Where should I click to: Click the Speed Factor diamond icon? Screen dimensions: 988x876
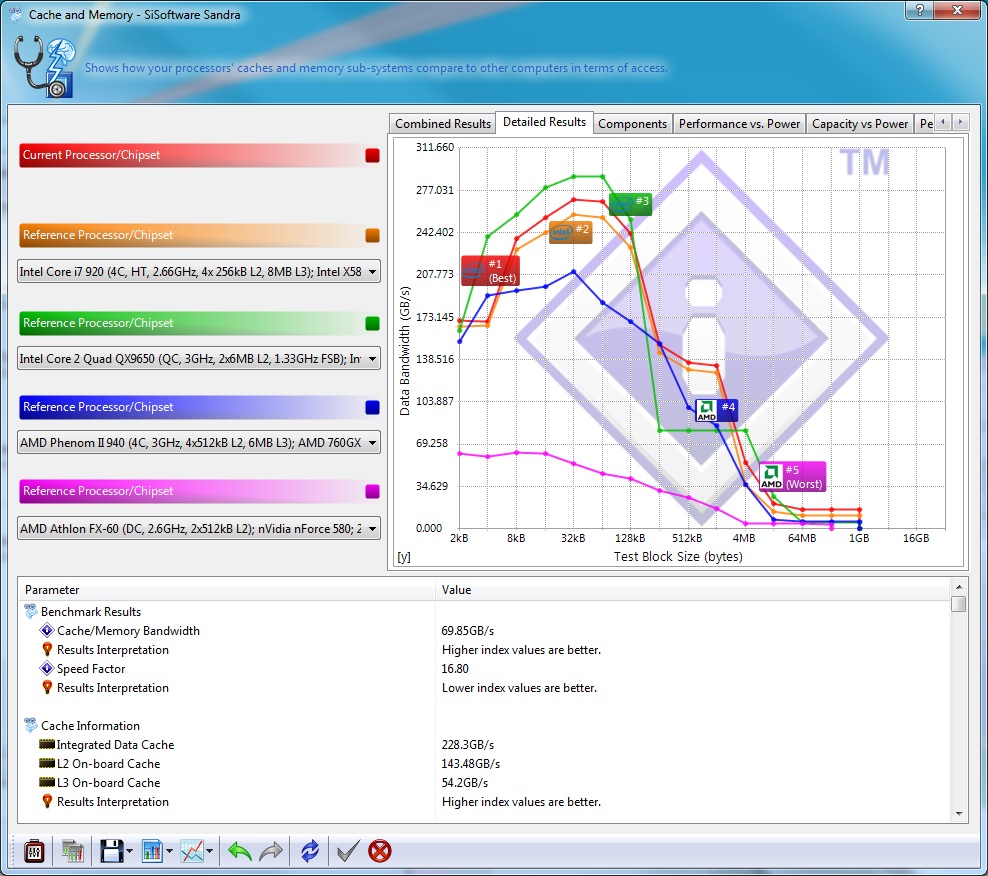tap(47, 668)
